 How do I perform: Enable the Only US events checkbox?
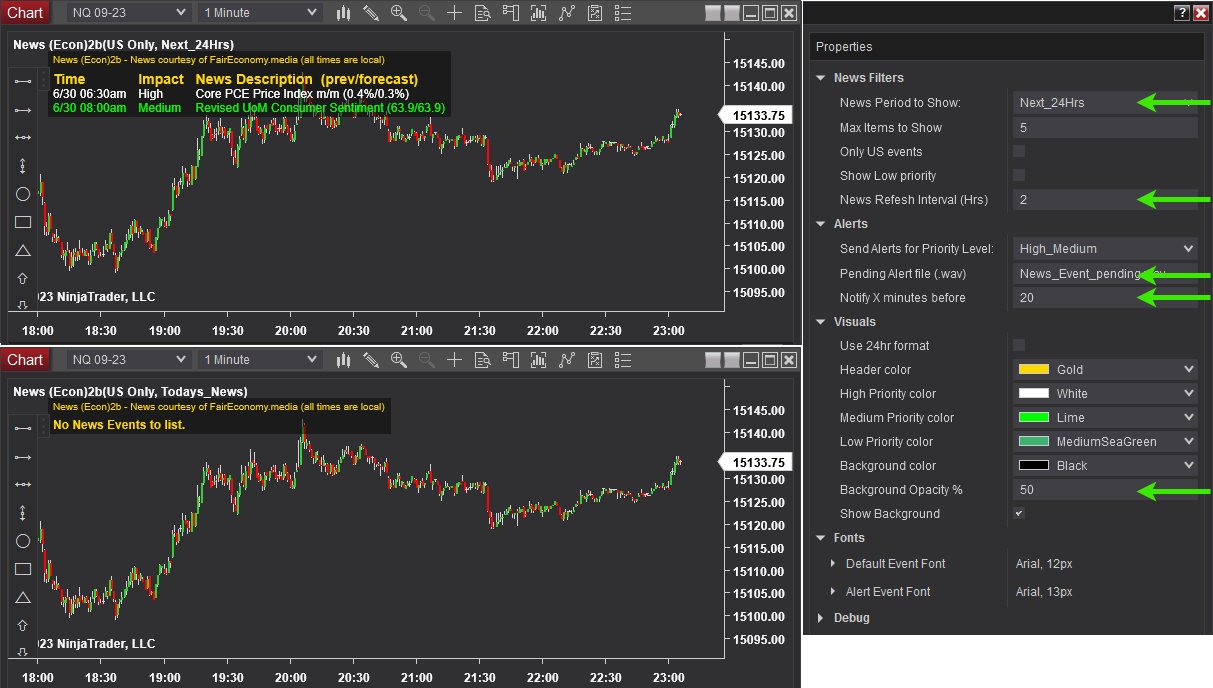[1017, 151]
